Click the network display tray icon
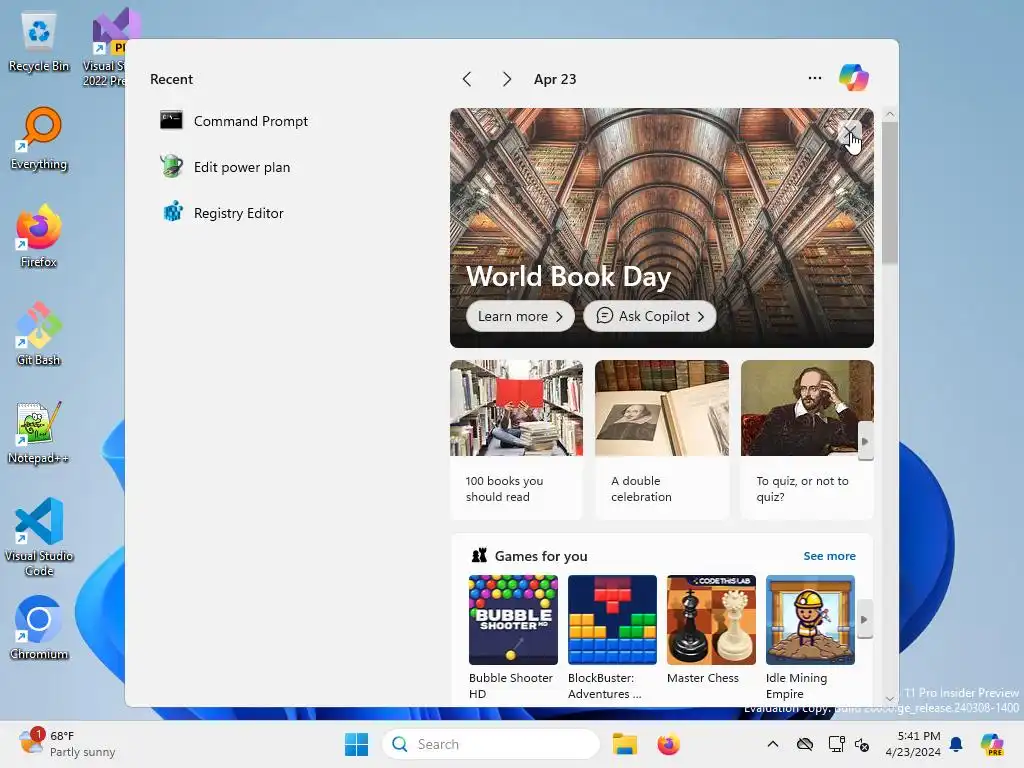Screen dimensions: 1024x768 point(837,744)
